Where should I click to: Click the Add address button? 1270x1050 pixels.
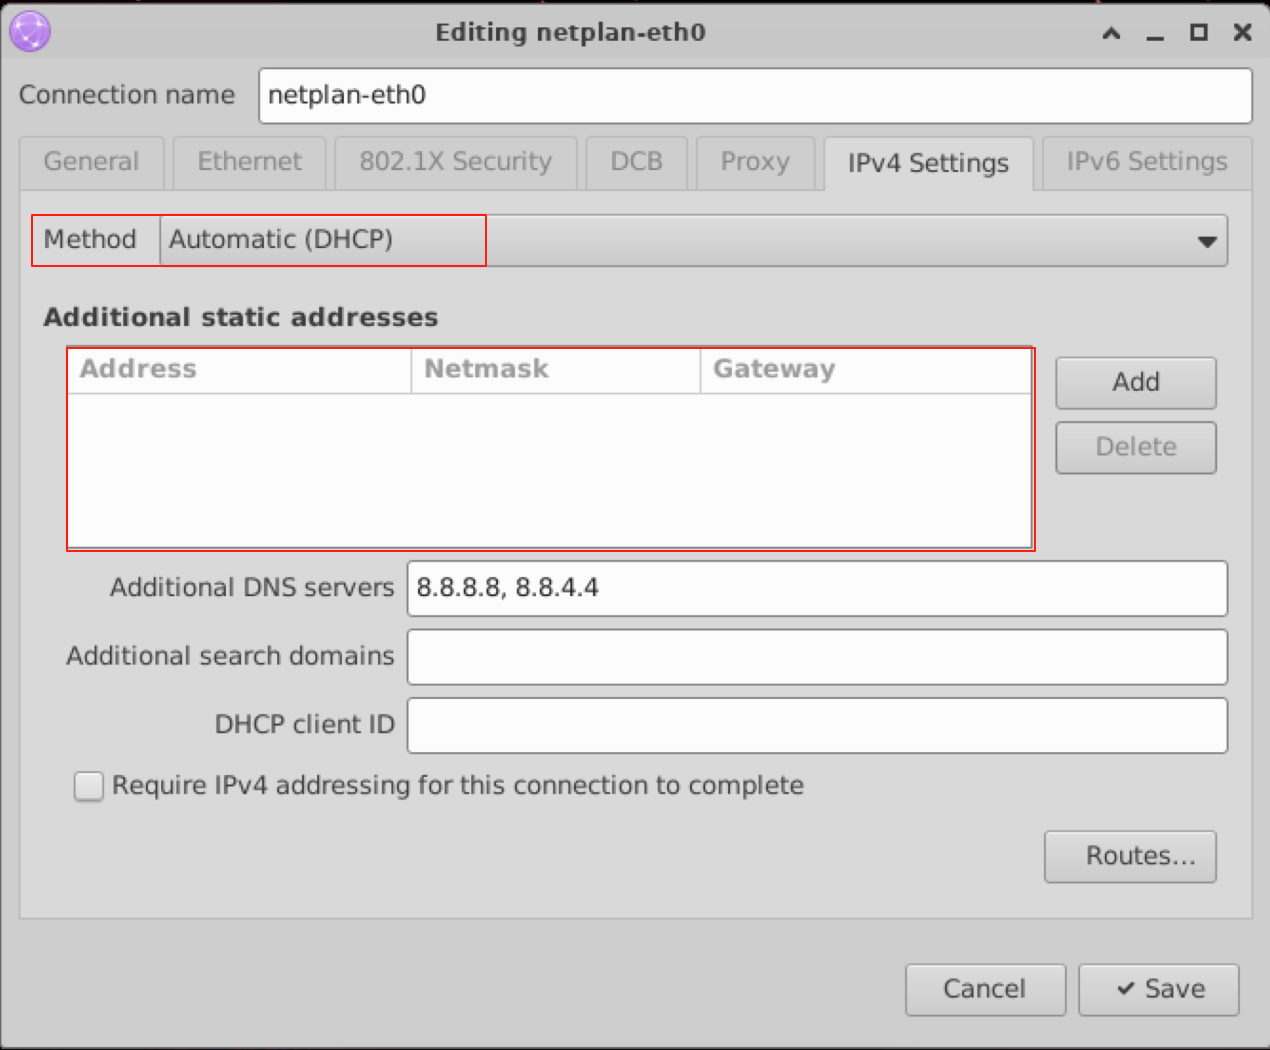coord(1136,383)
